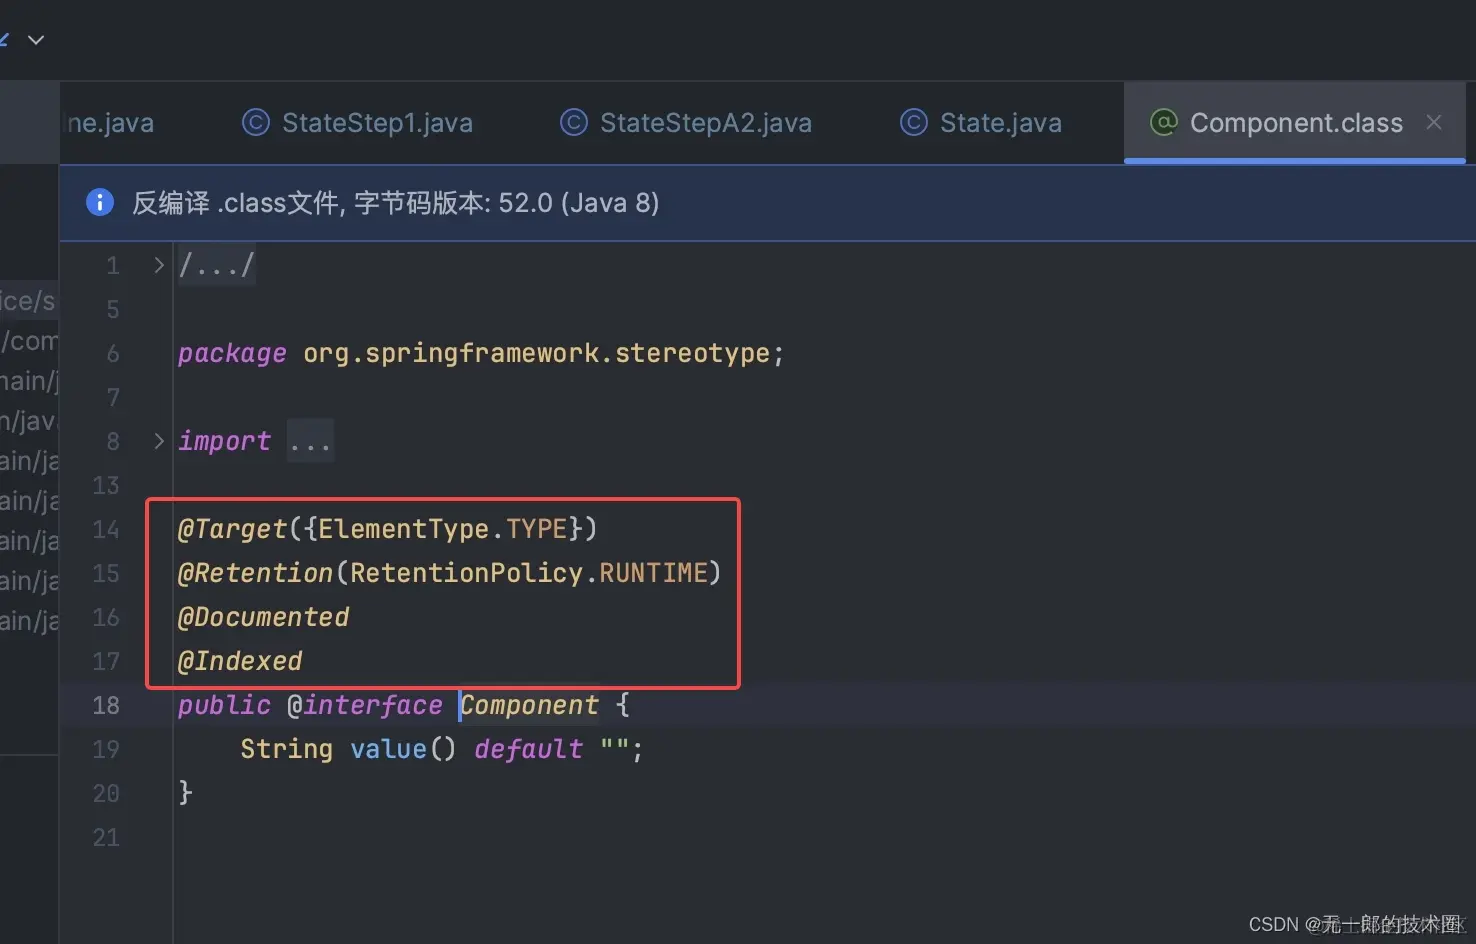Click the partially visible ne.java tab
1476x944 pixels.
pyautogui.click(x=110, y=123)
